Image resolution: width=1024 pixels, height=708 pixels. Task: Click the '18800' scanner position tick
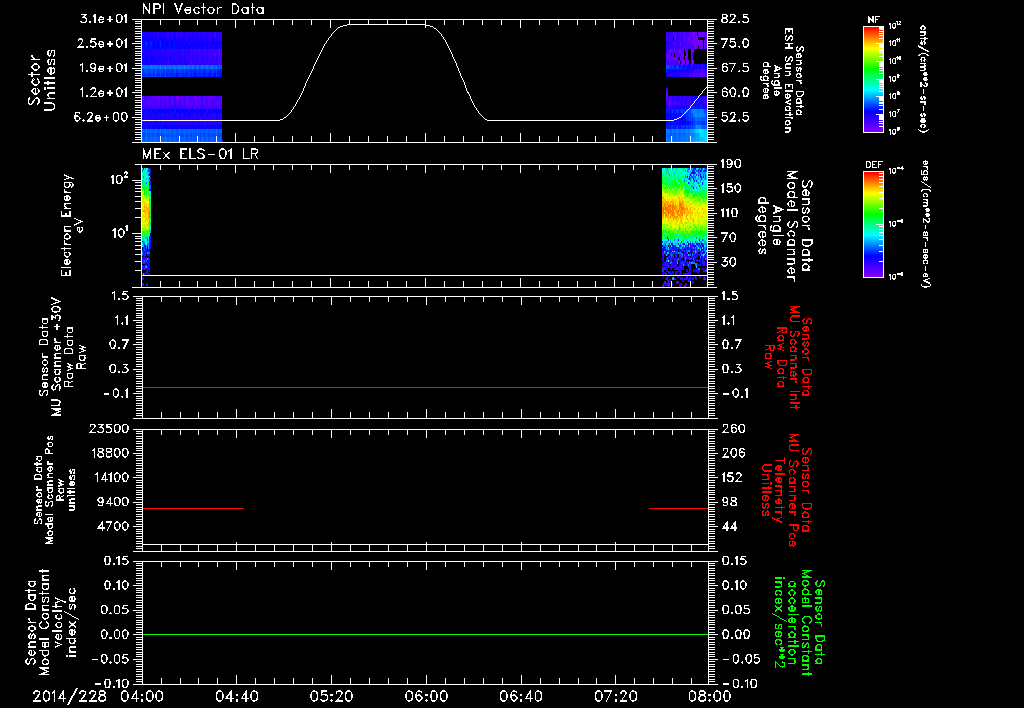click(x=108, y=453)
